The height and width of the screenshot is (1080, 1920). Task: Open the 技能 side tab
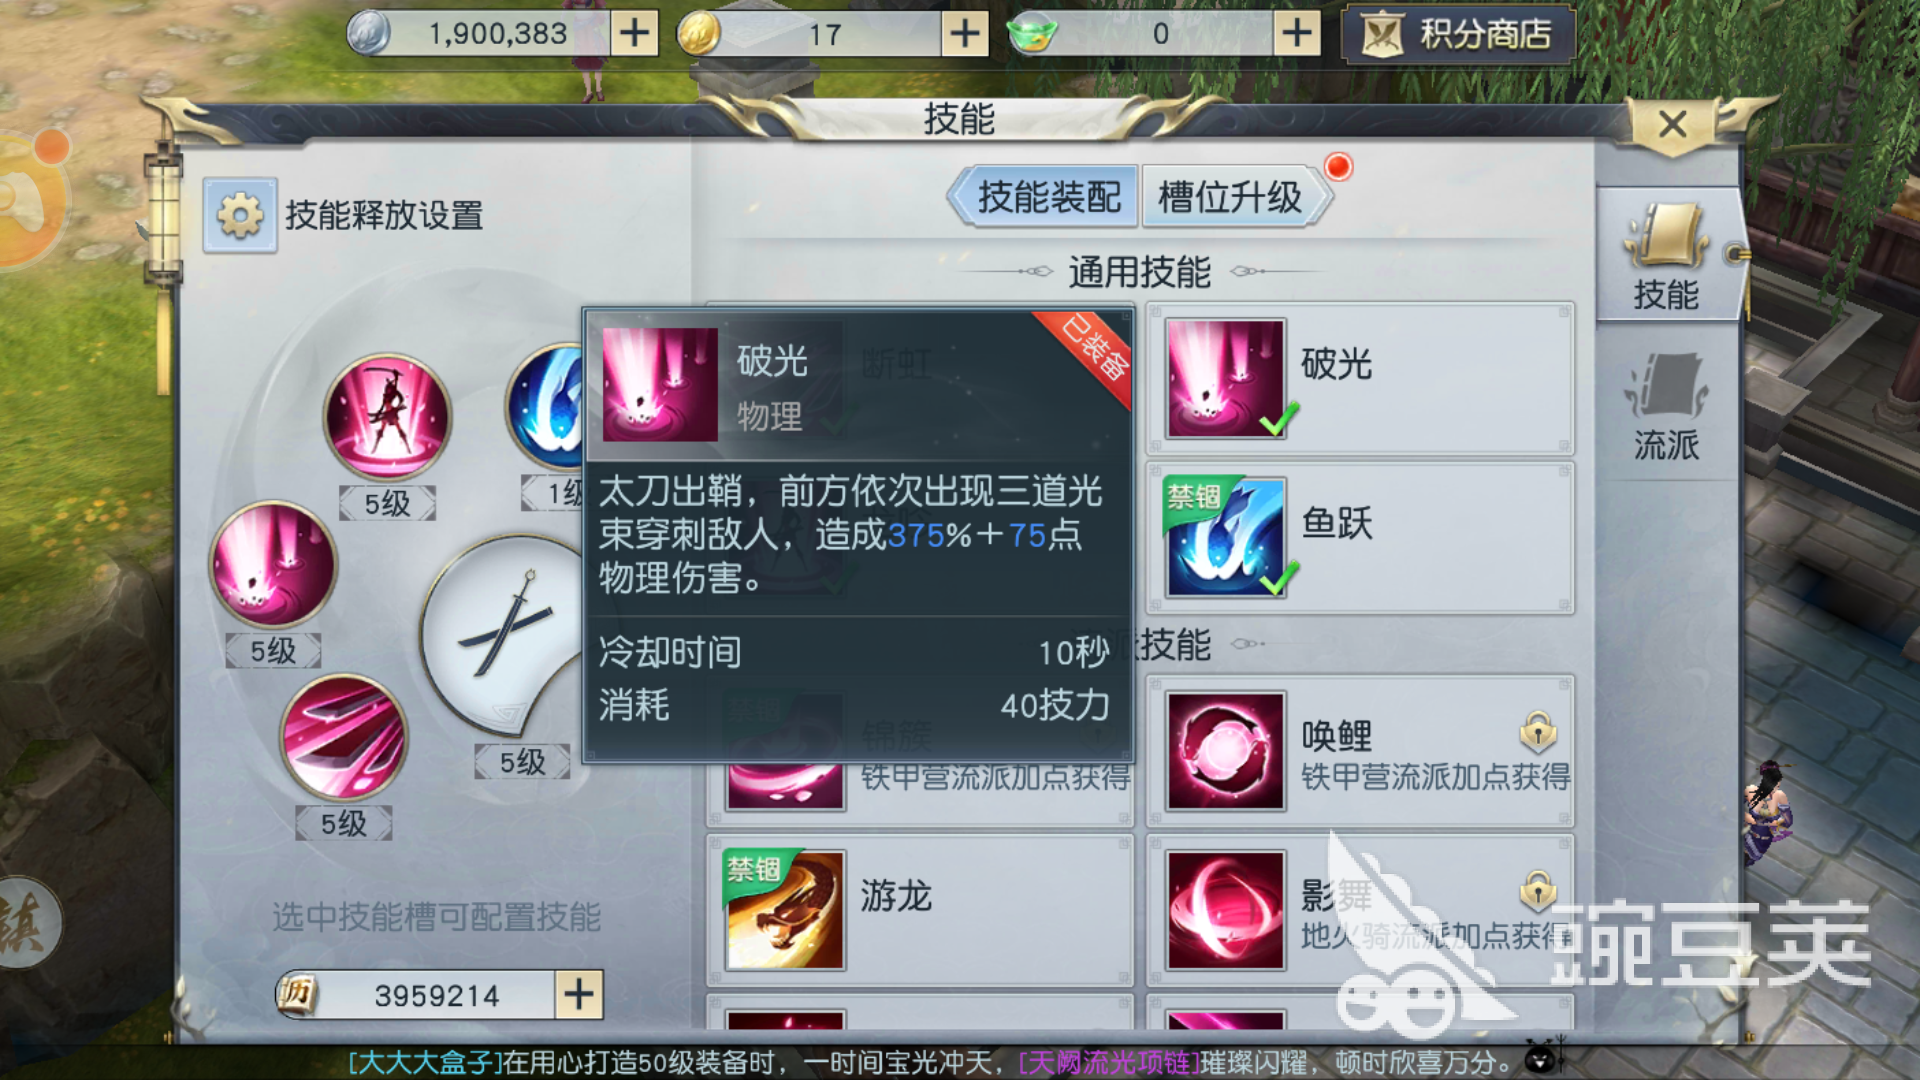click(x=1666, y=254)
